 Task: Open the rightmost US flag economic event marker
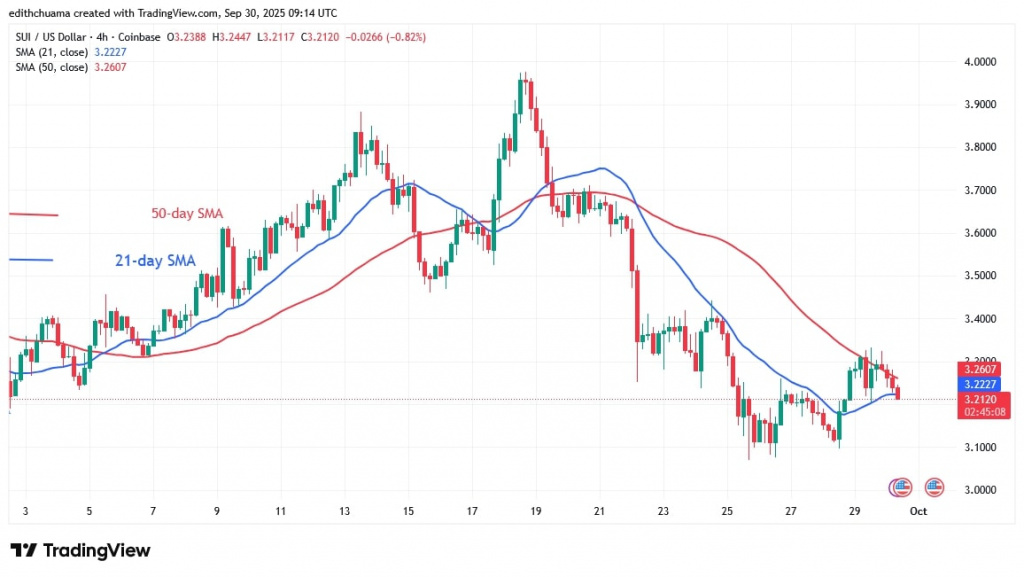click(934, 487)
